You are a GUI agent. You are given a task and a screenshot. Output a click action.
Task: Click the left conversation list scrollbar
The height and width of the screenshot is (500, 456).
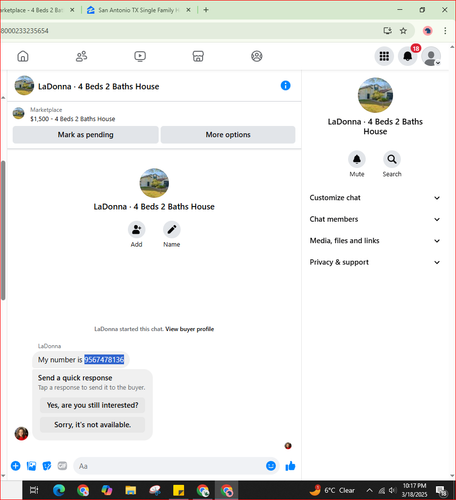click(x=3, y=230)
